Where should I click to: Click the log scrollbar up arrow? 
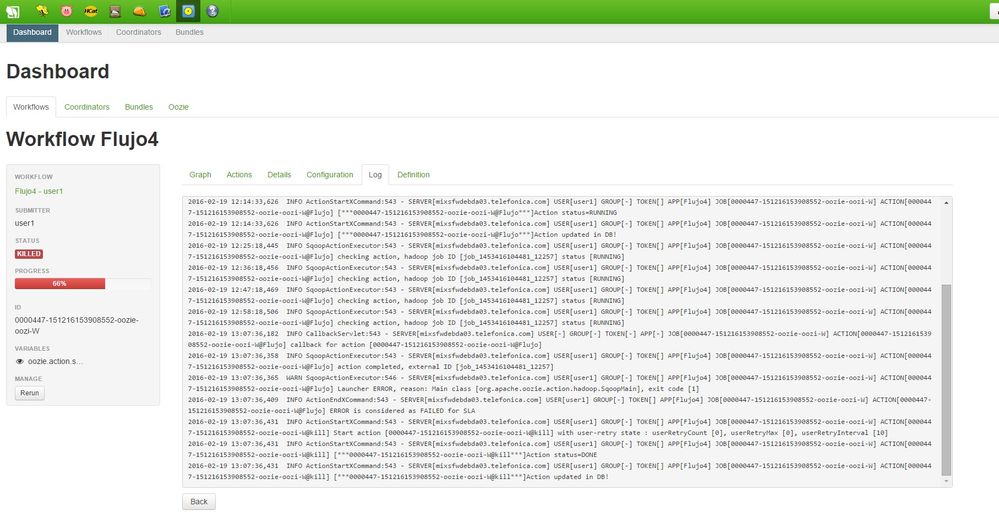pos(945,202)
